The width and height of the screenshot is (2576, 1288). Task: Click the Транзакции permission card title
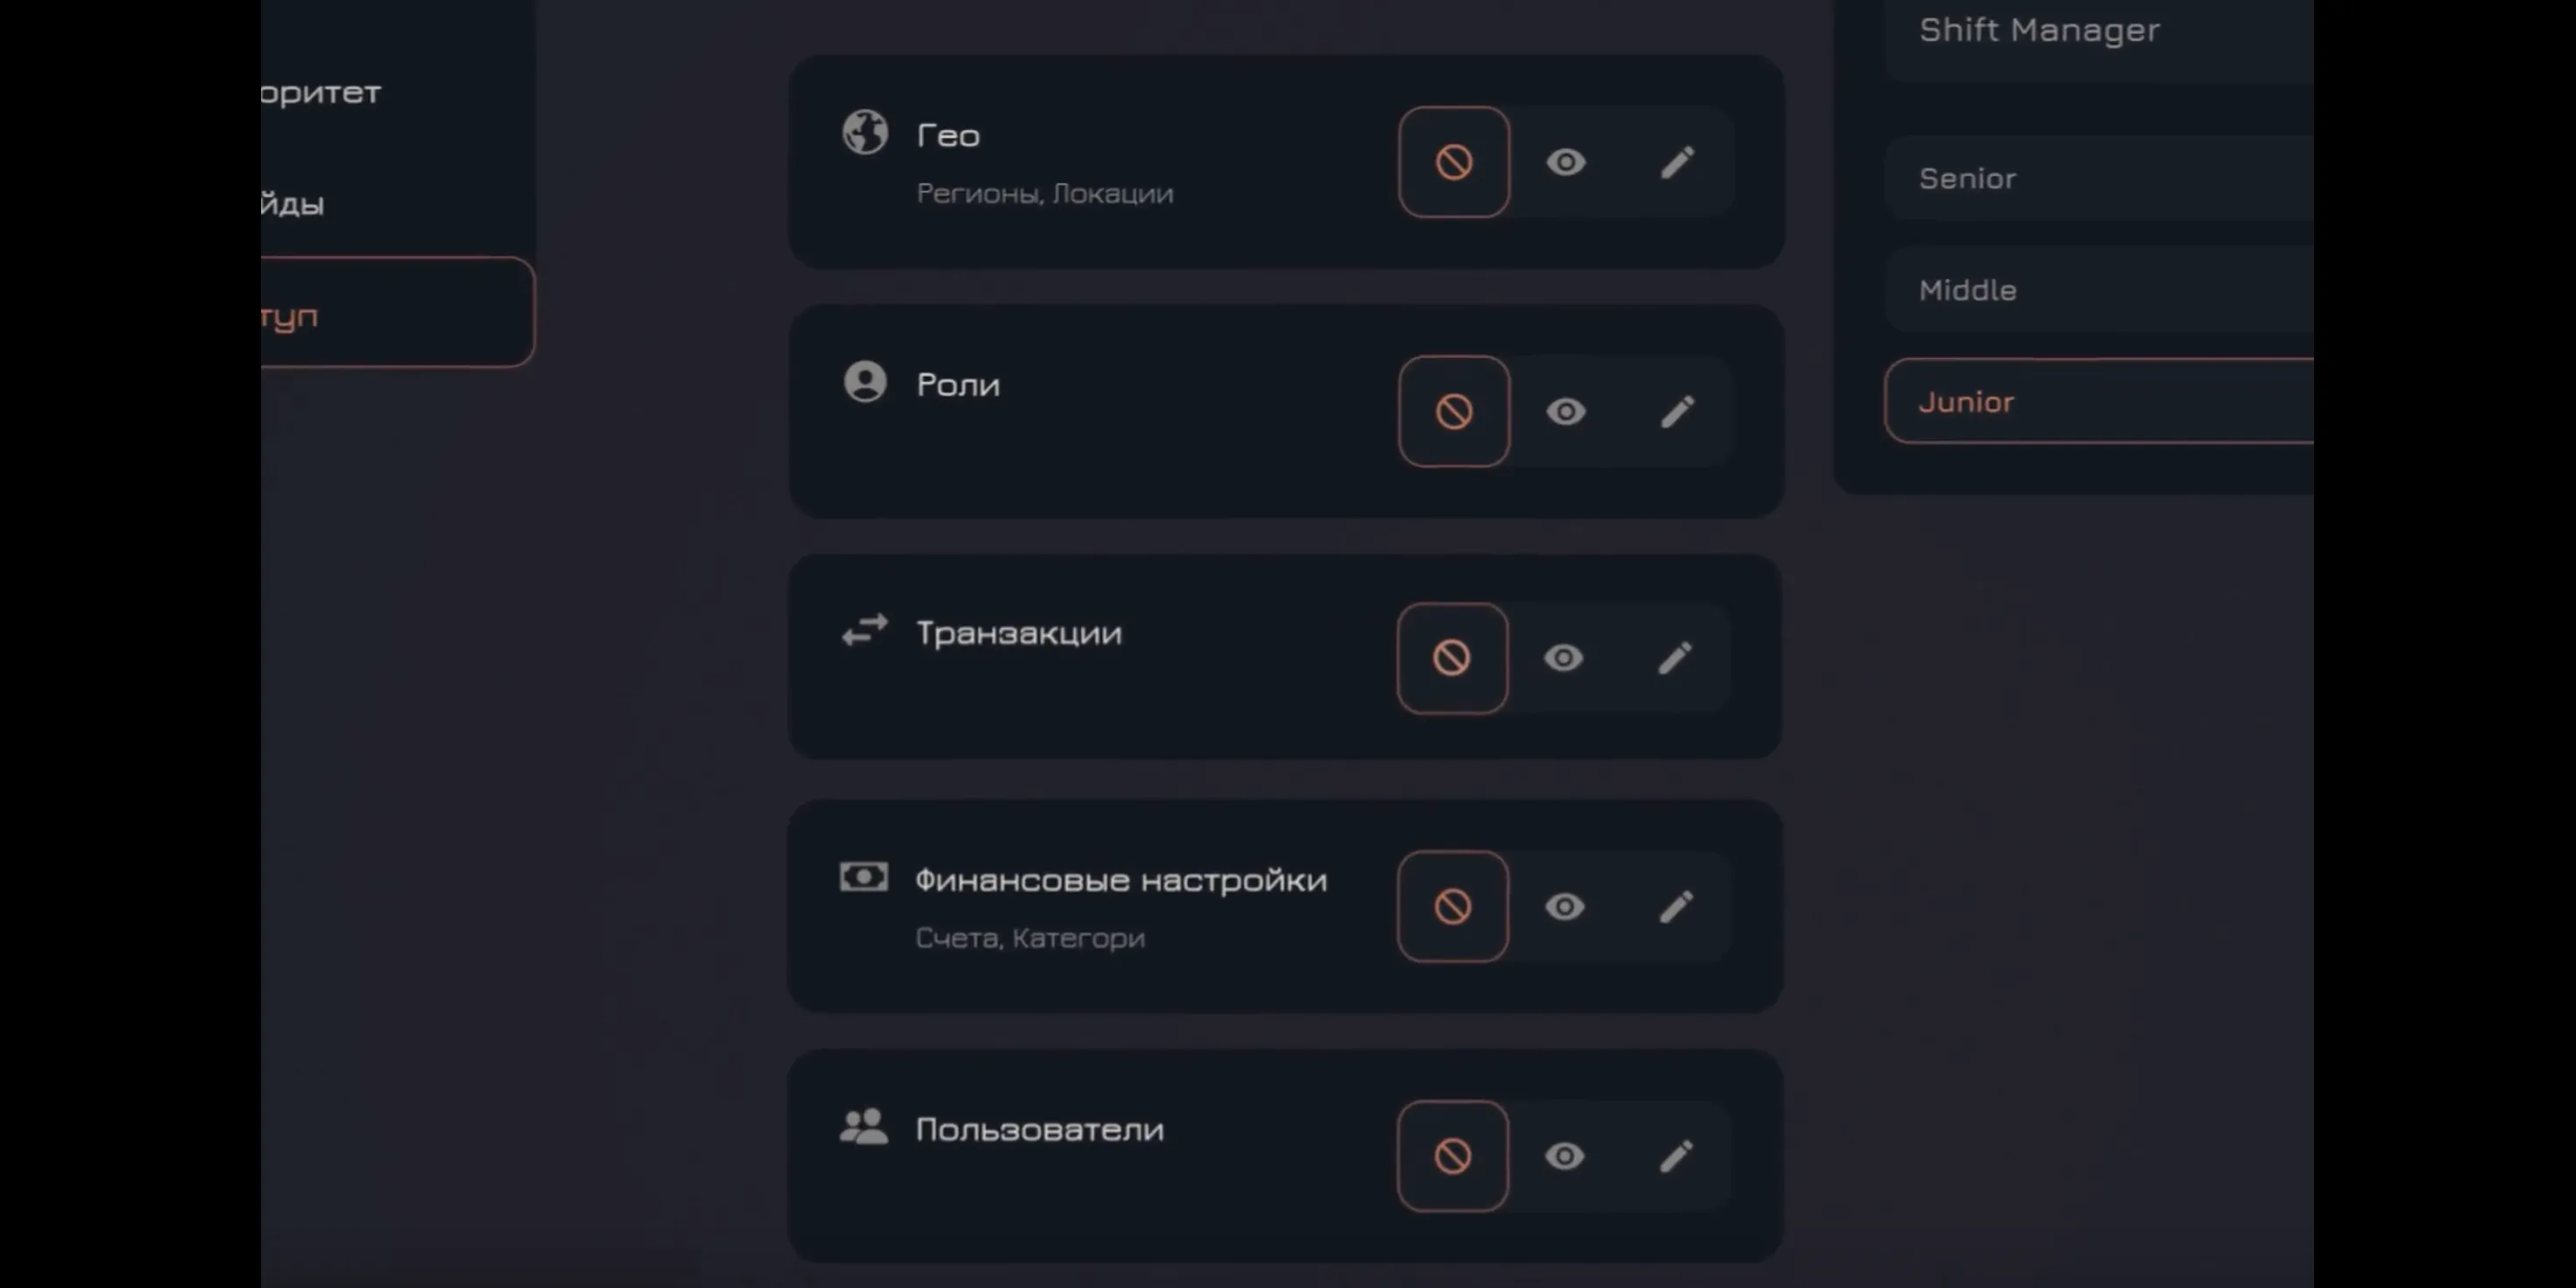tap(1019, 633)
